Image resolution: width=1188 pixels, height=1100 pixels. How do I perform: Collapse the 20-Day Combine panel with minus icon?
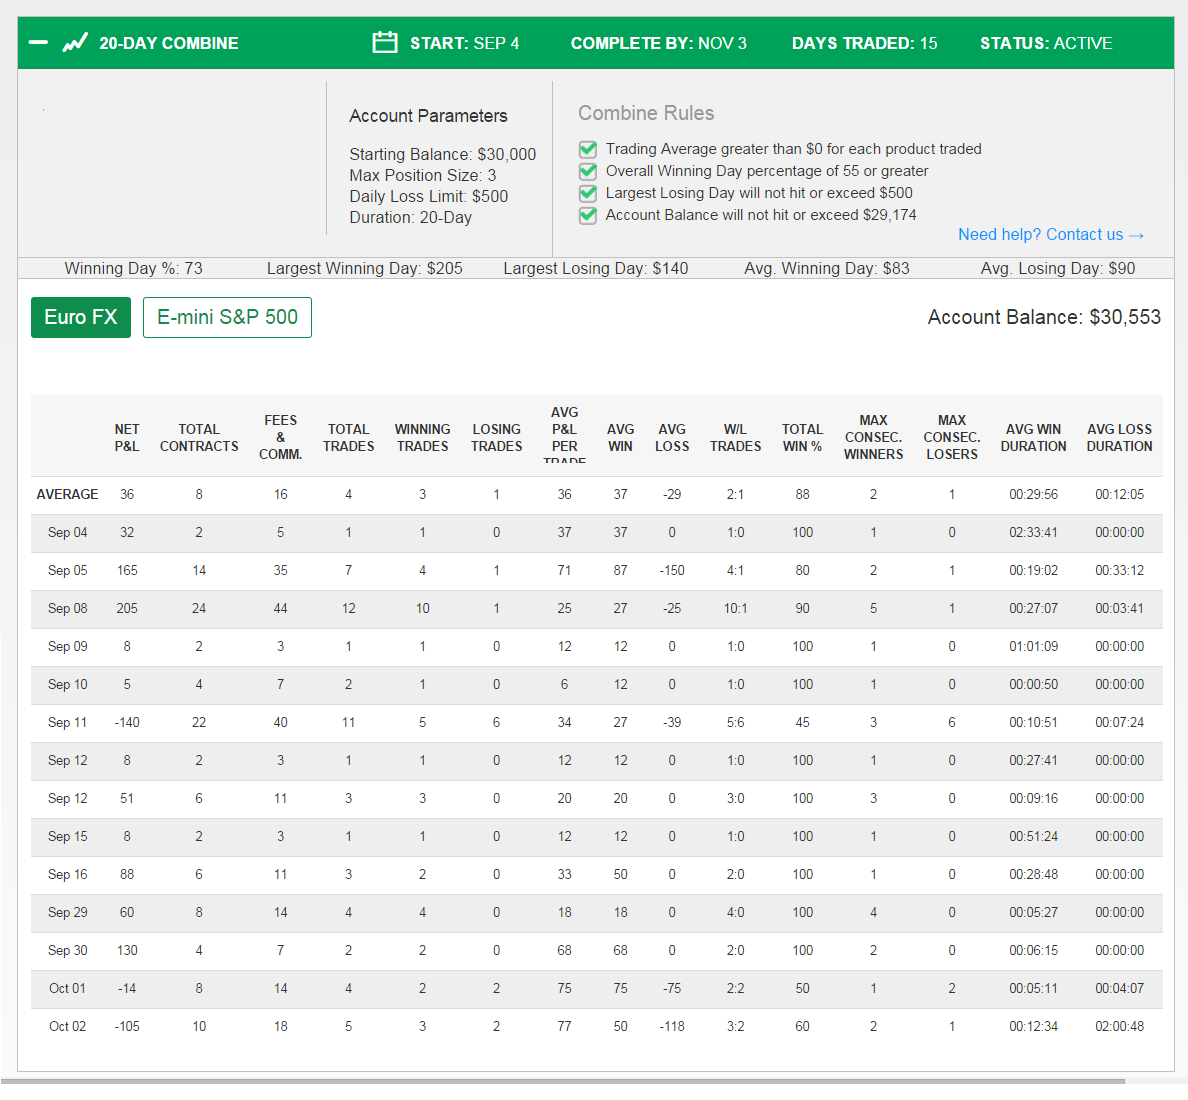38,42
